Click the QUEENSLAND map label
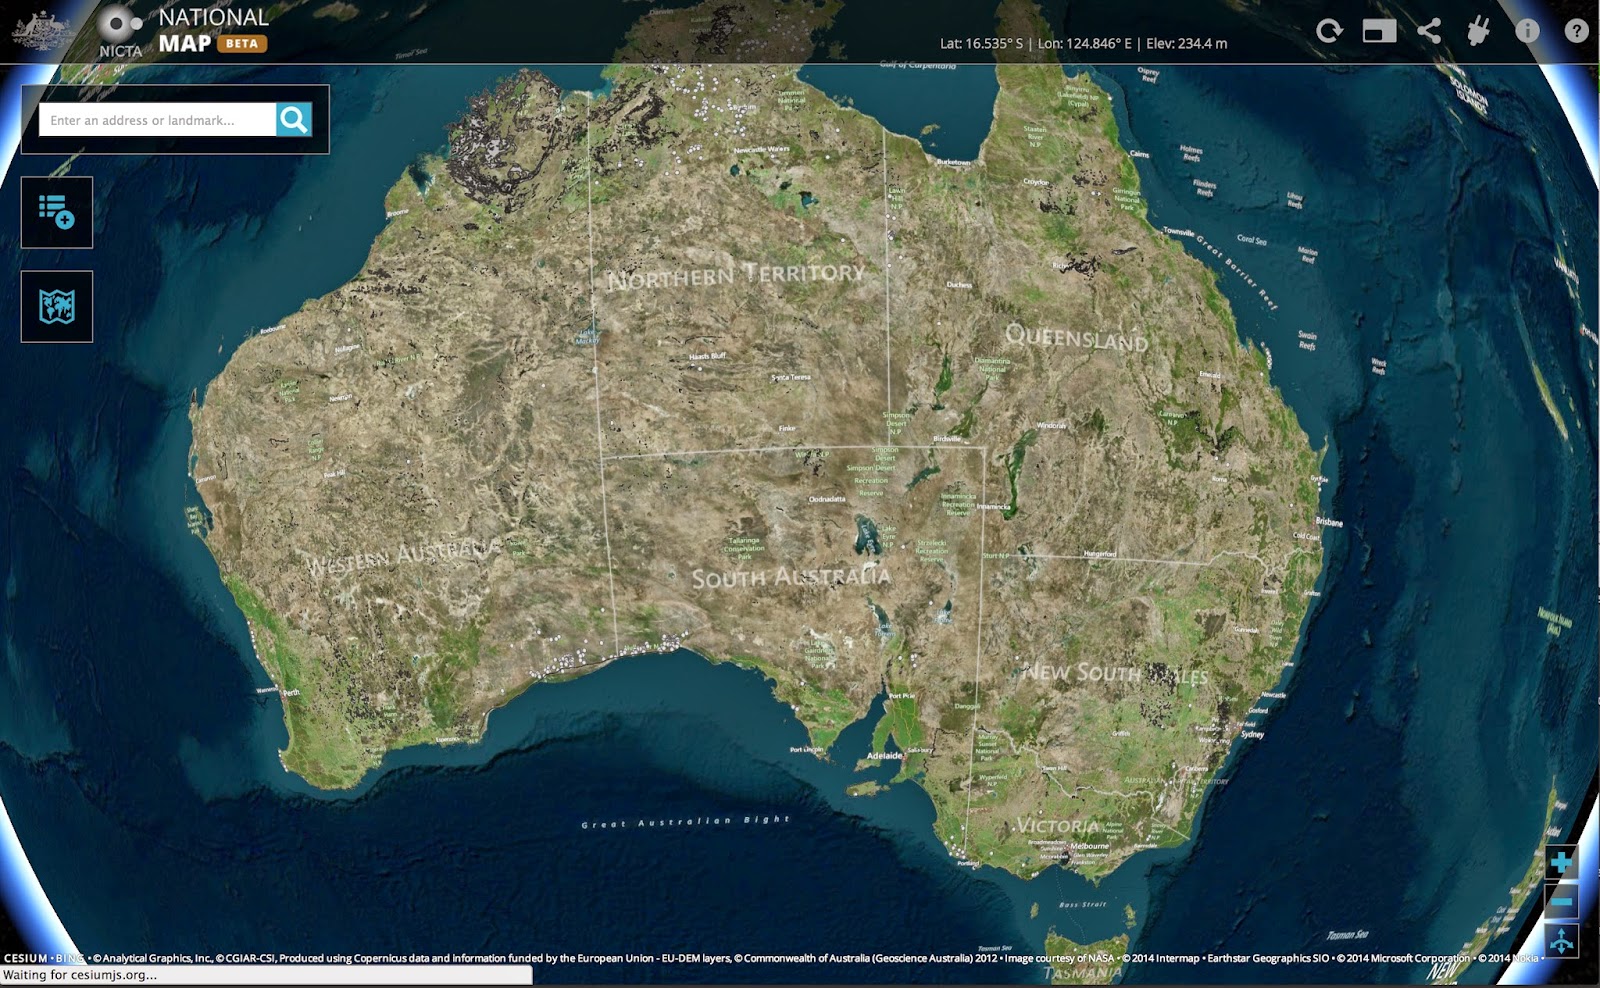Screen dimensions: 1600x988 (x=1076, y=337)
